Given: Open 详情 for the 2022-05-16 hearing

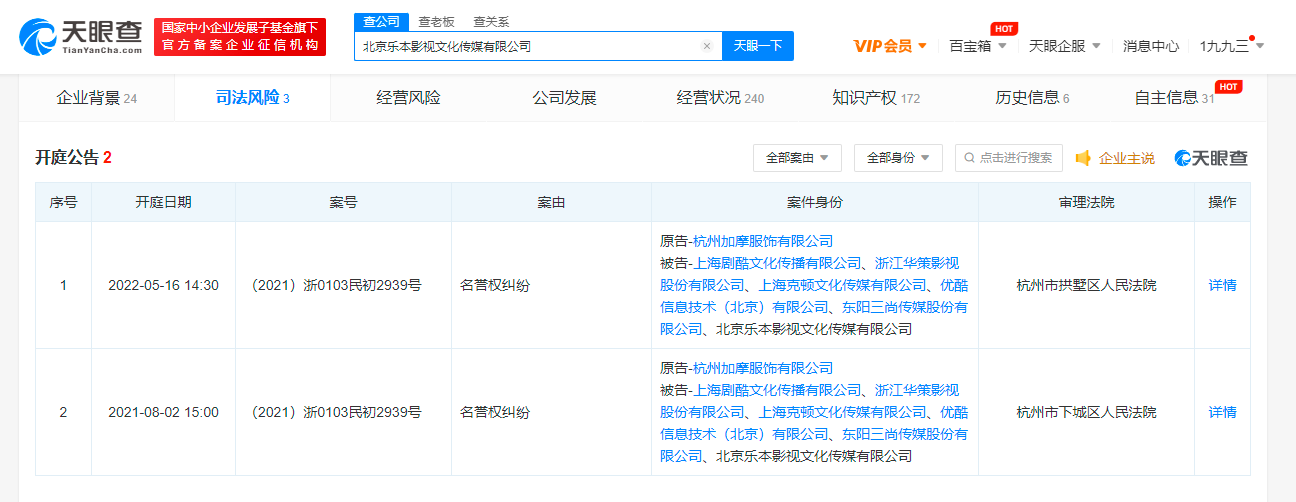Looking at the screenshot, I should [x=1222, y=285].
